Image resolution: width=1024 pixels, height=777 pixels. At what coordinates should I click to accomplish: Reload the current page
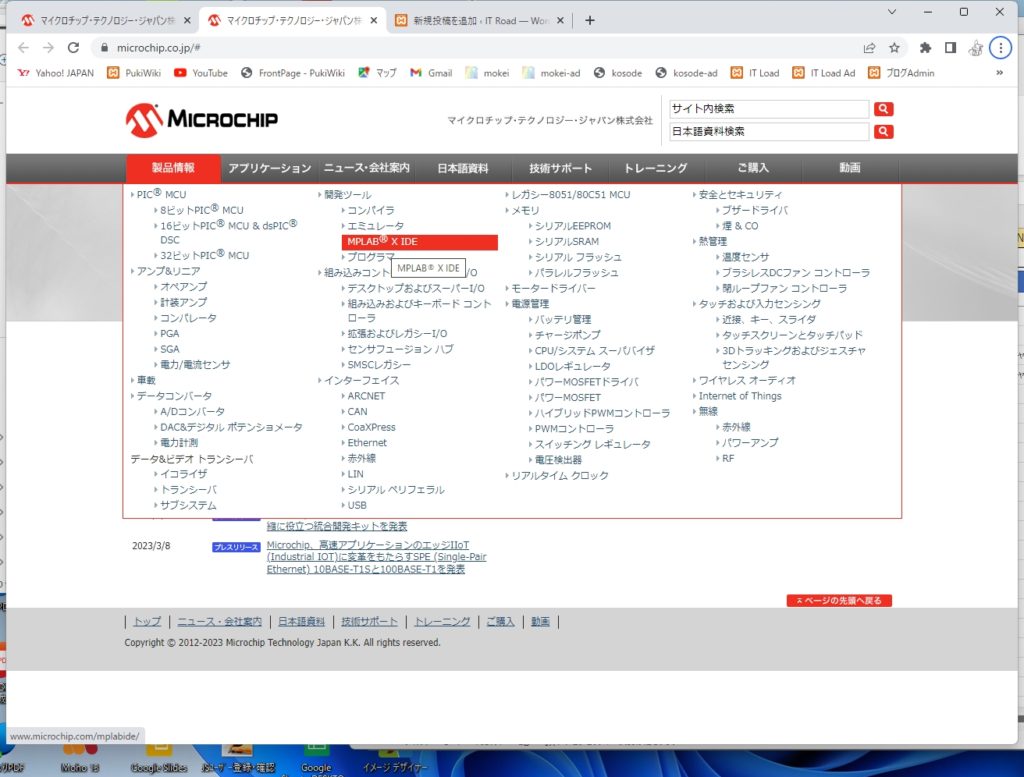[73, 47]
